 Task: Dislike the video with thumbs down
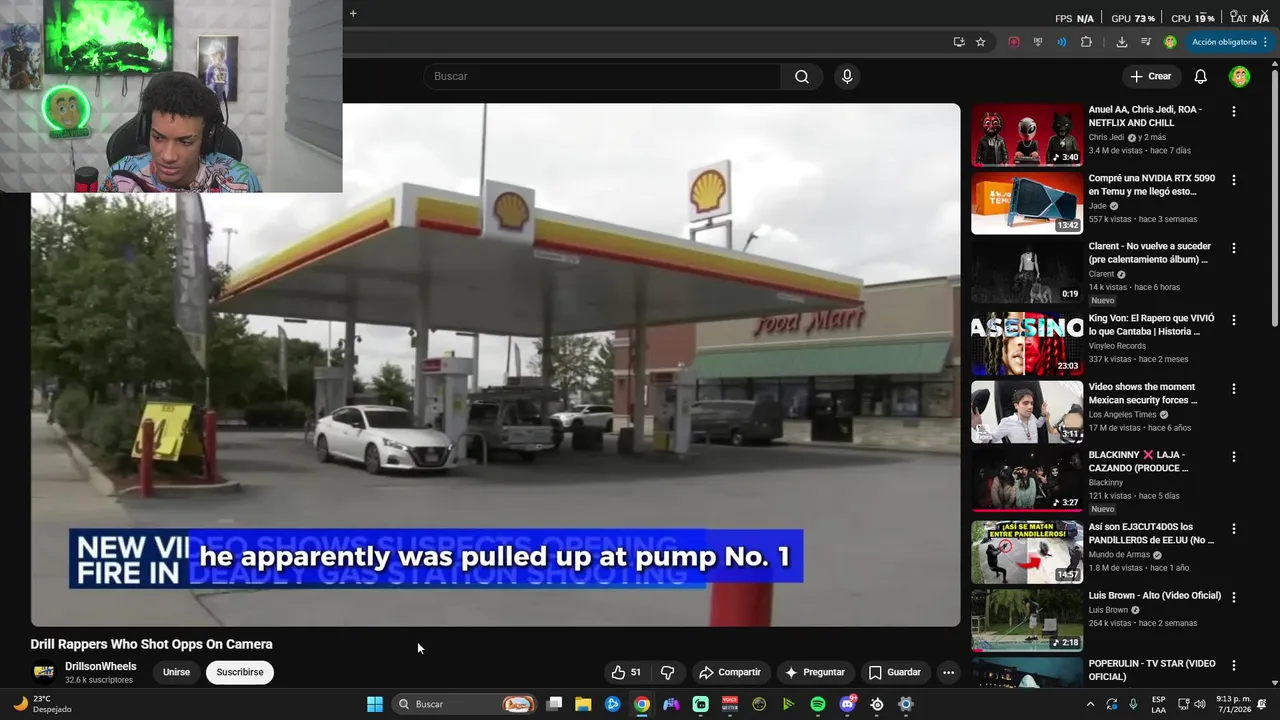click(668, 672)
